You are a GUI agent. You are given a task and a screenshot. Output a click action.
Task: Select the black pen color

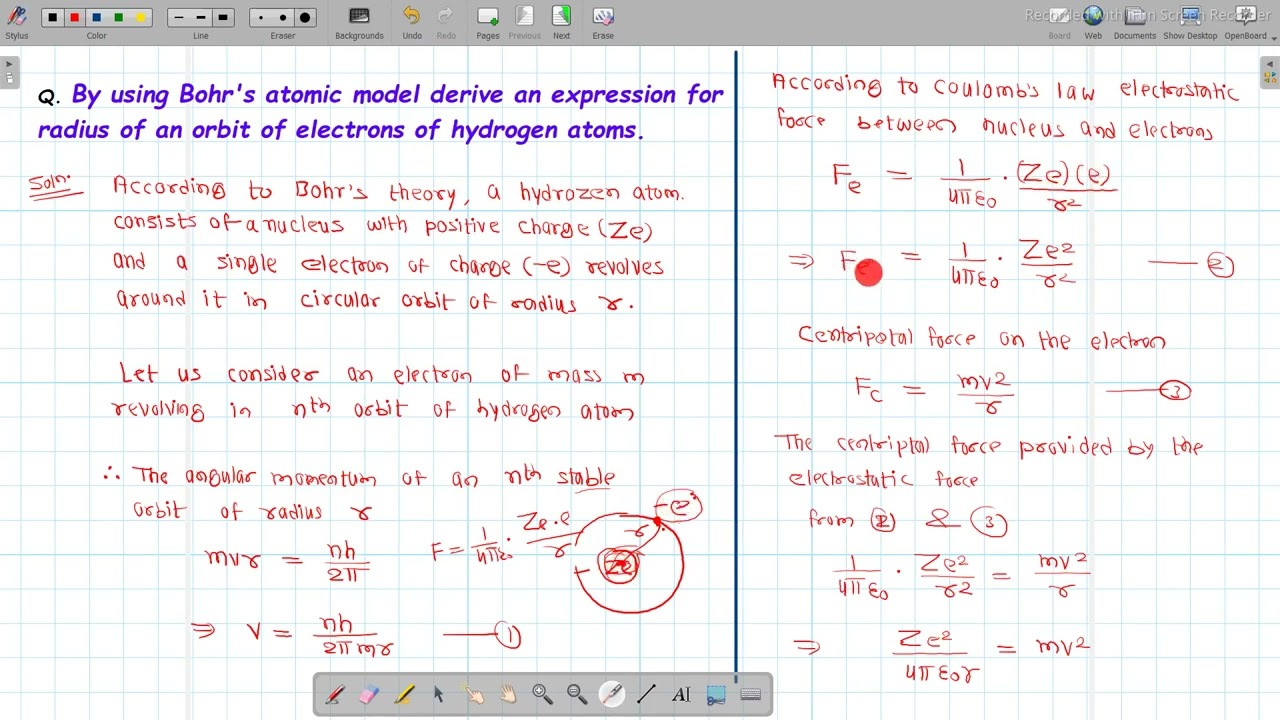[52, 17]
